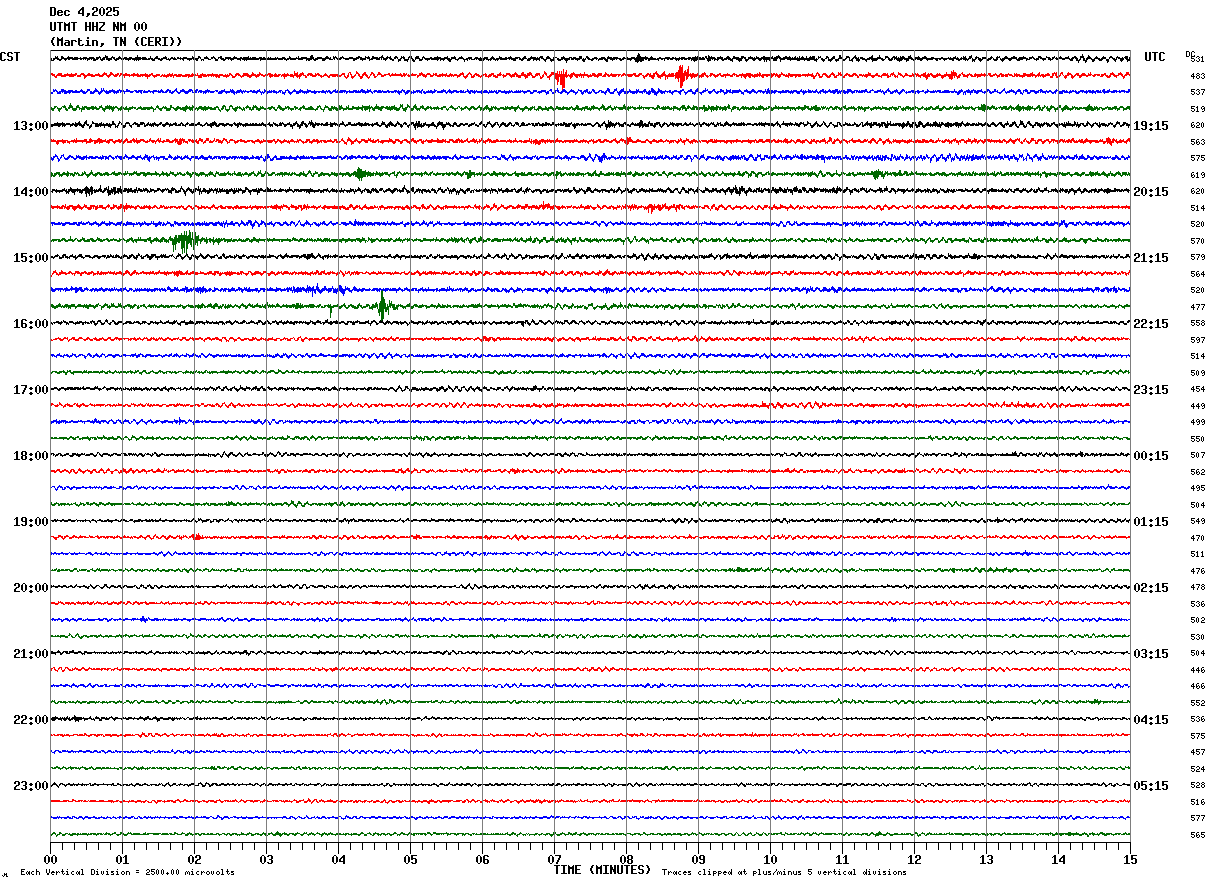Click the 07 minute tick label on bottom axis

(x=554, y=859)
